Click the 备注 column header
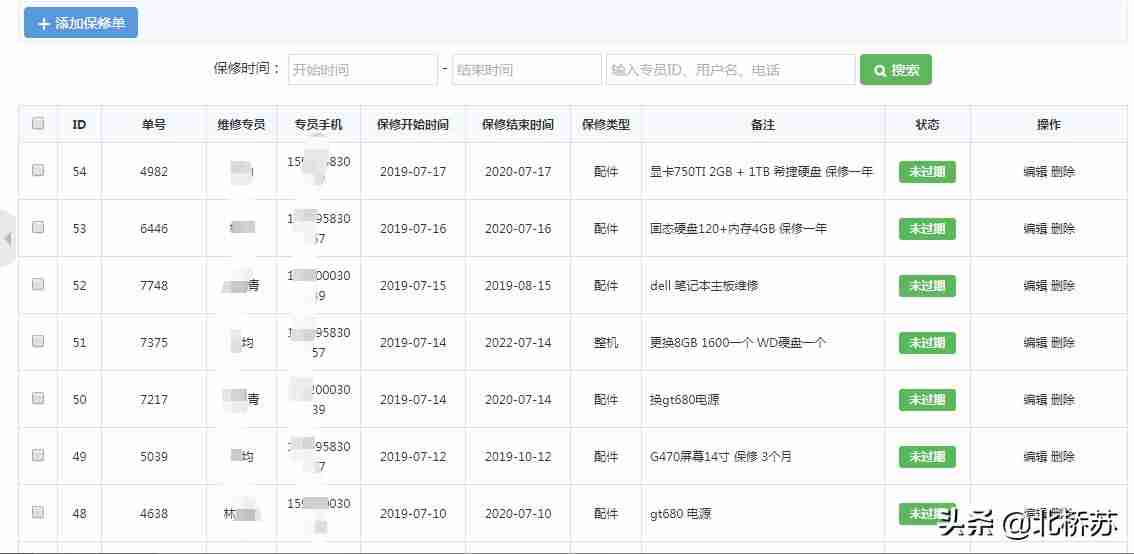 763,124
